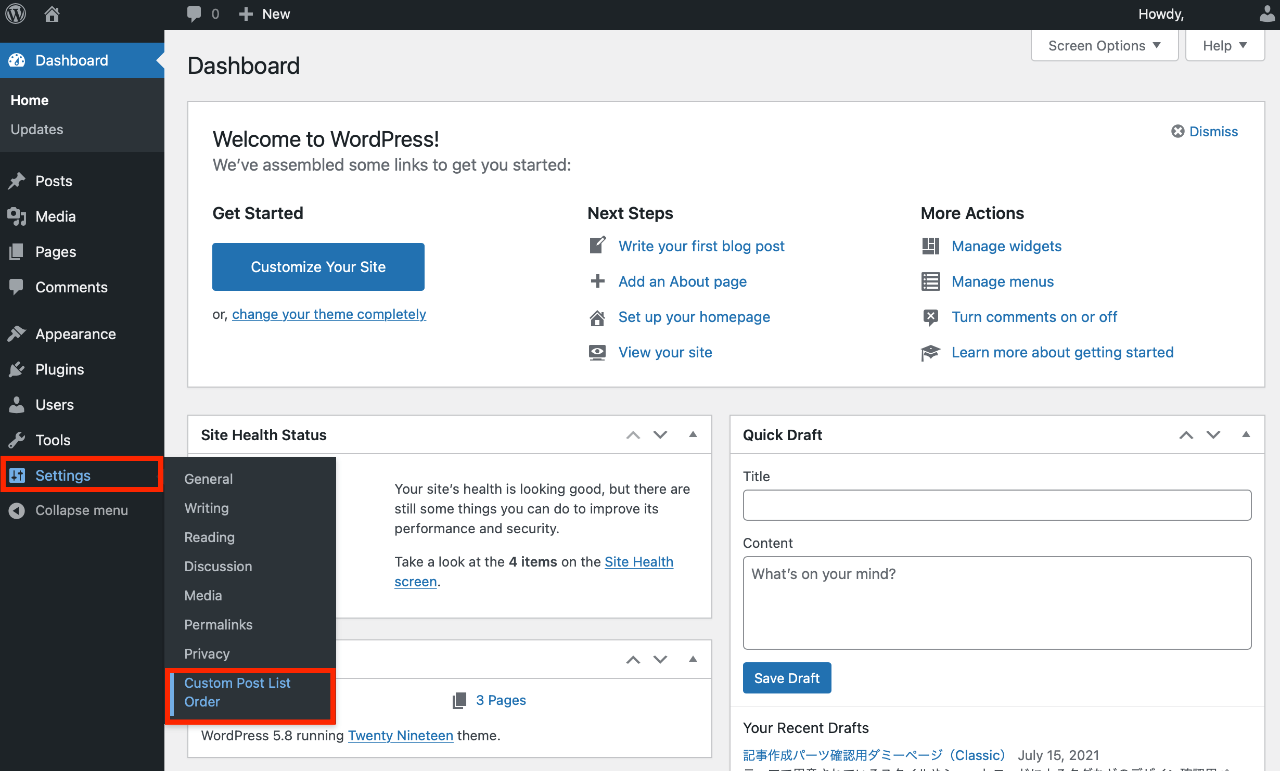
Task: Open the Write your first blog post link
Action: pos(702,246)
